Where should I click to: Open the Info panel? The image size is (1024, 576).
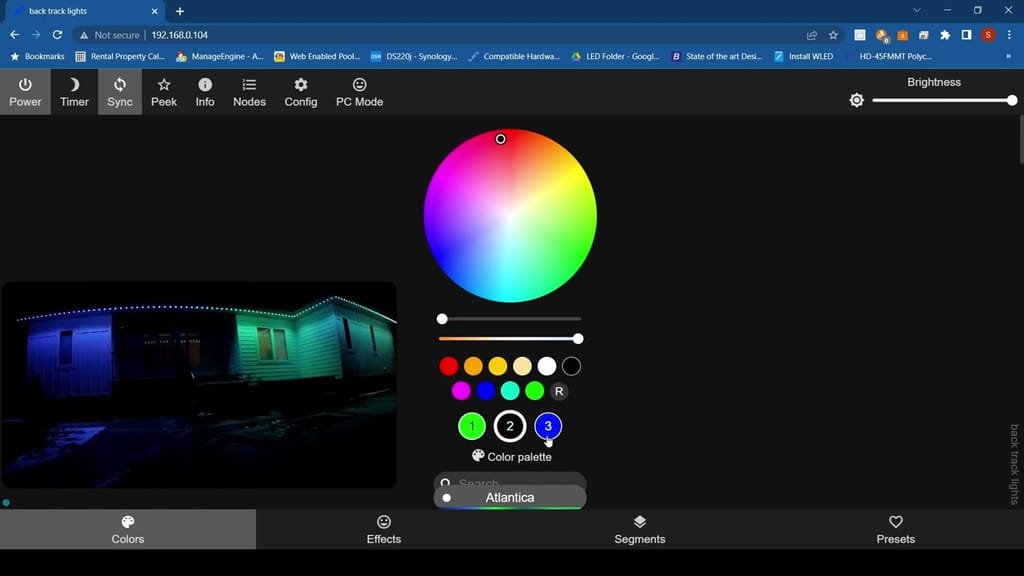[x=205, y=92]
